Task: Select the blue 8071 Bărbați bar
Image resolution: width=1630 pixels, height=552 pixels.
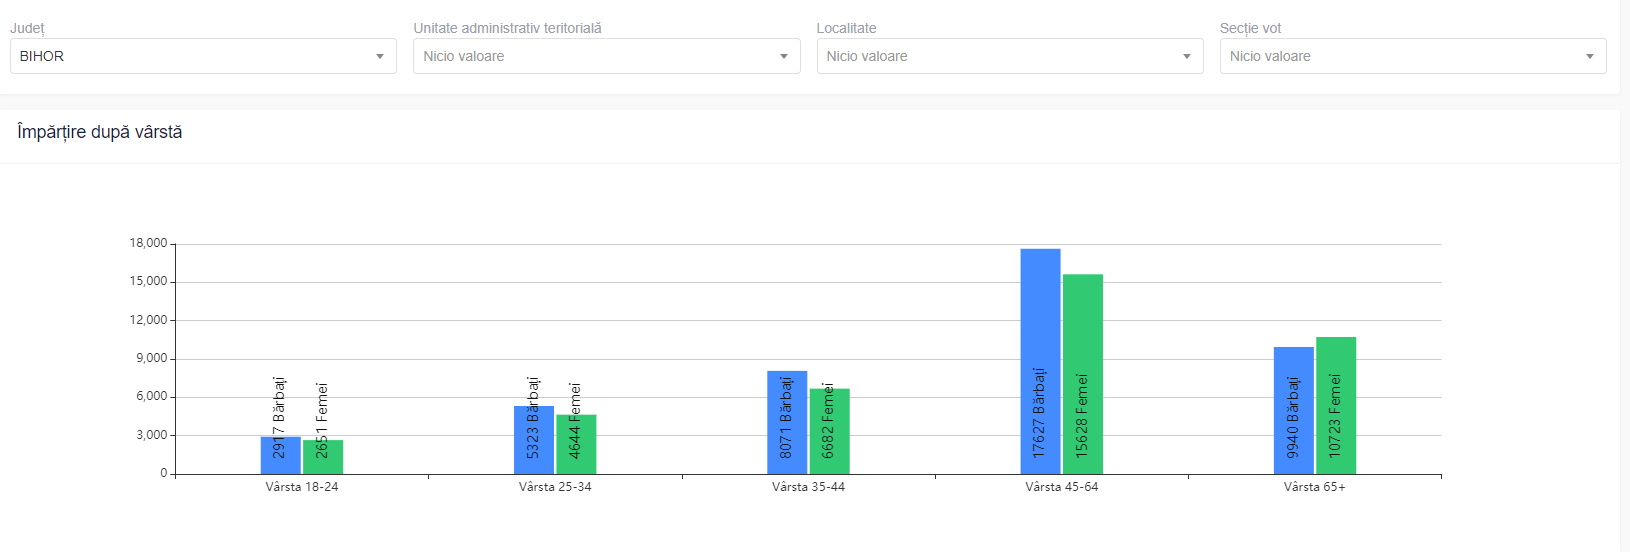Action: click(x=787, y=422)
